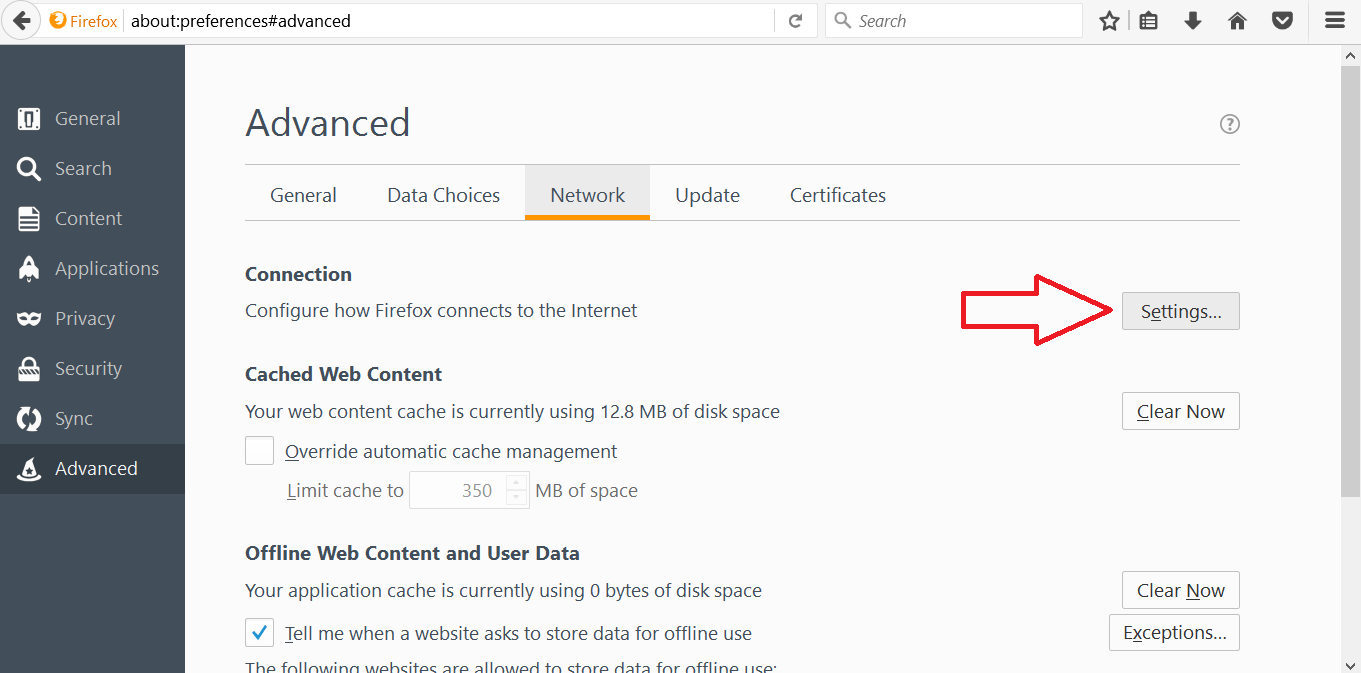
Task: Open the Certificates tab
Action: click(x=837, y=194)
